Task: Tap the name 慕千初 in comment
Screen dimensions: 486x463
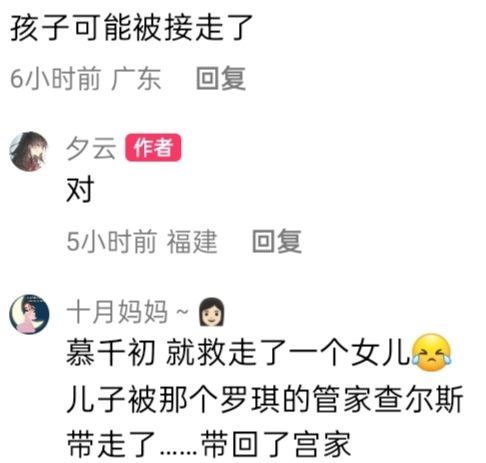Action: point(111,353)
